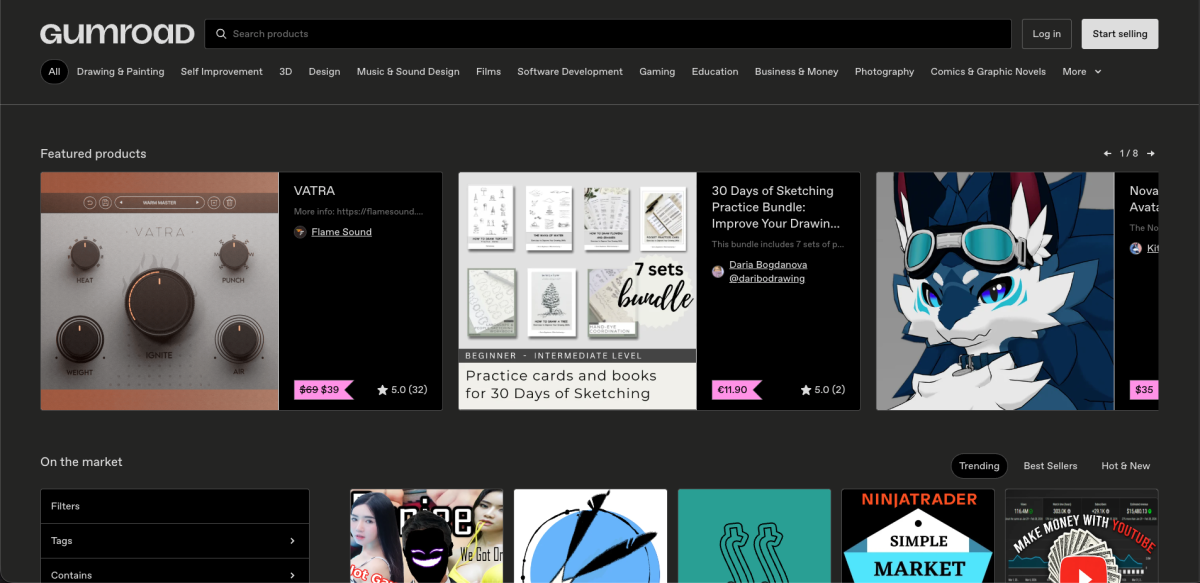Click the Filters header
Image resolution: width=1200 pixels, height=583 pixels.
pos(175,506)
